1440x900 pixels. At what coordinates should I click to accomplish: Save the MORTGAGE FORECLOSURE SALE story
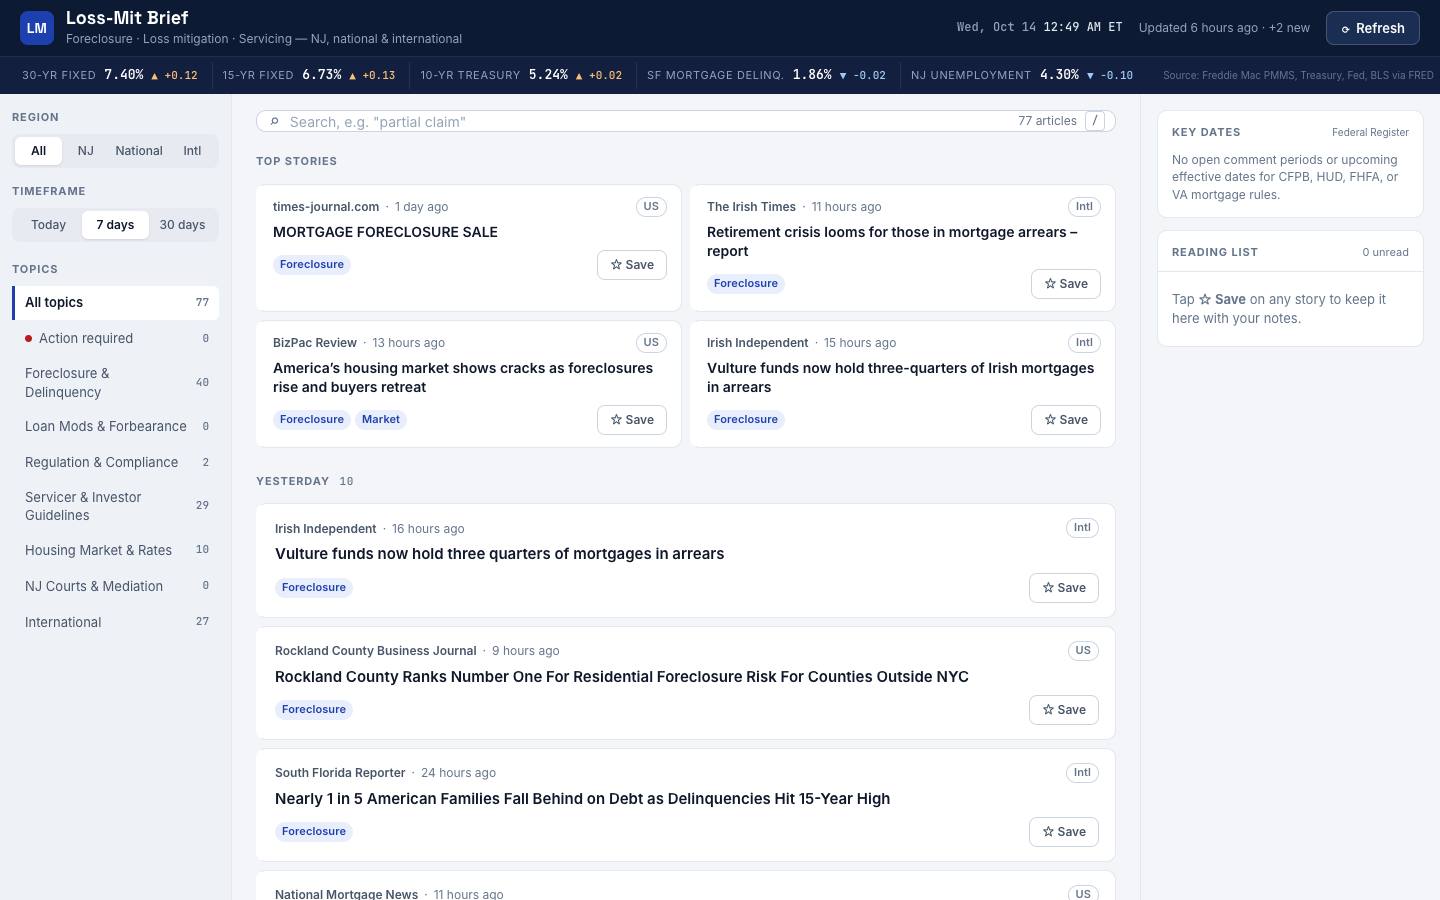pos(632,265)
